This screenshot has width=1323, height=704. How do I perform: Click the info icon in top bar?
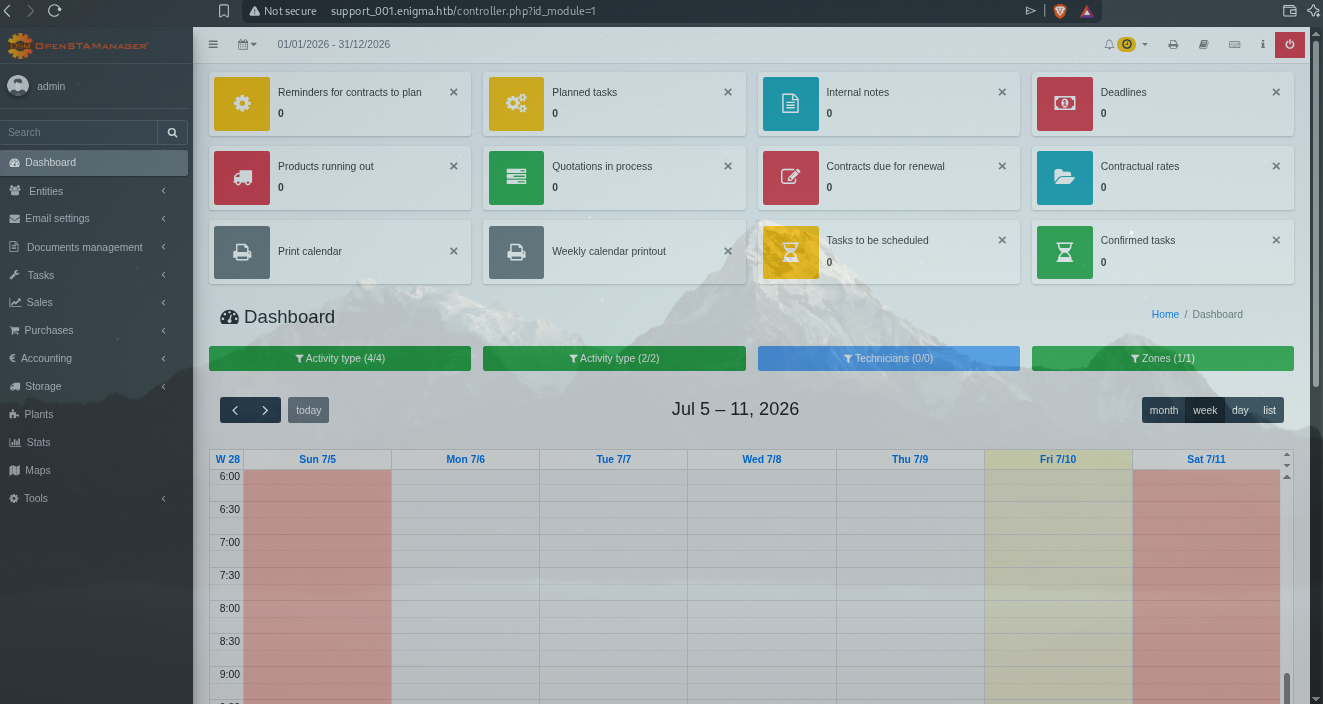1263,44
